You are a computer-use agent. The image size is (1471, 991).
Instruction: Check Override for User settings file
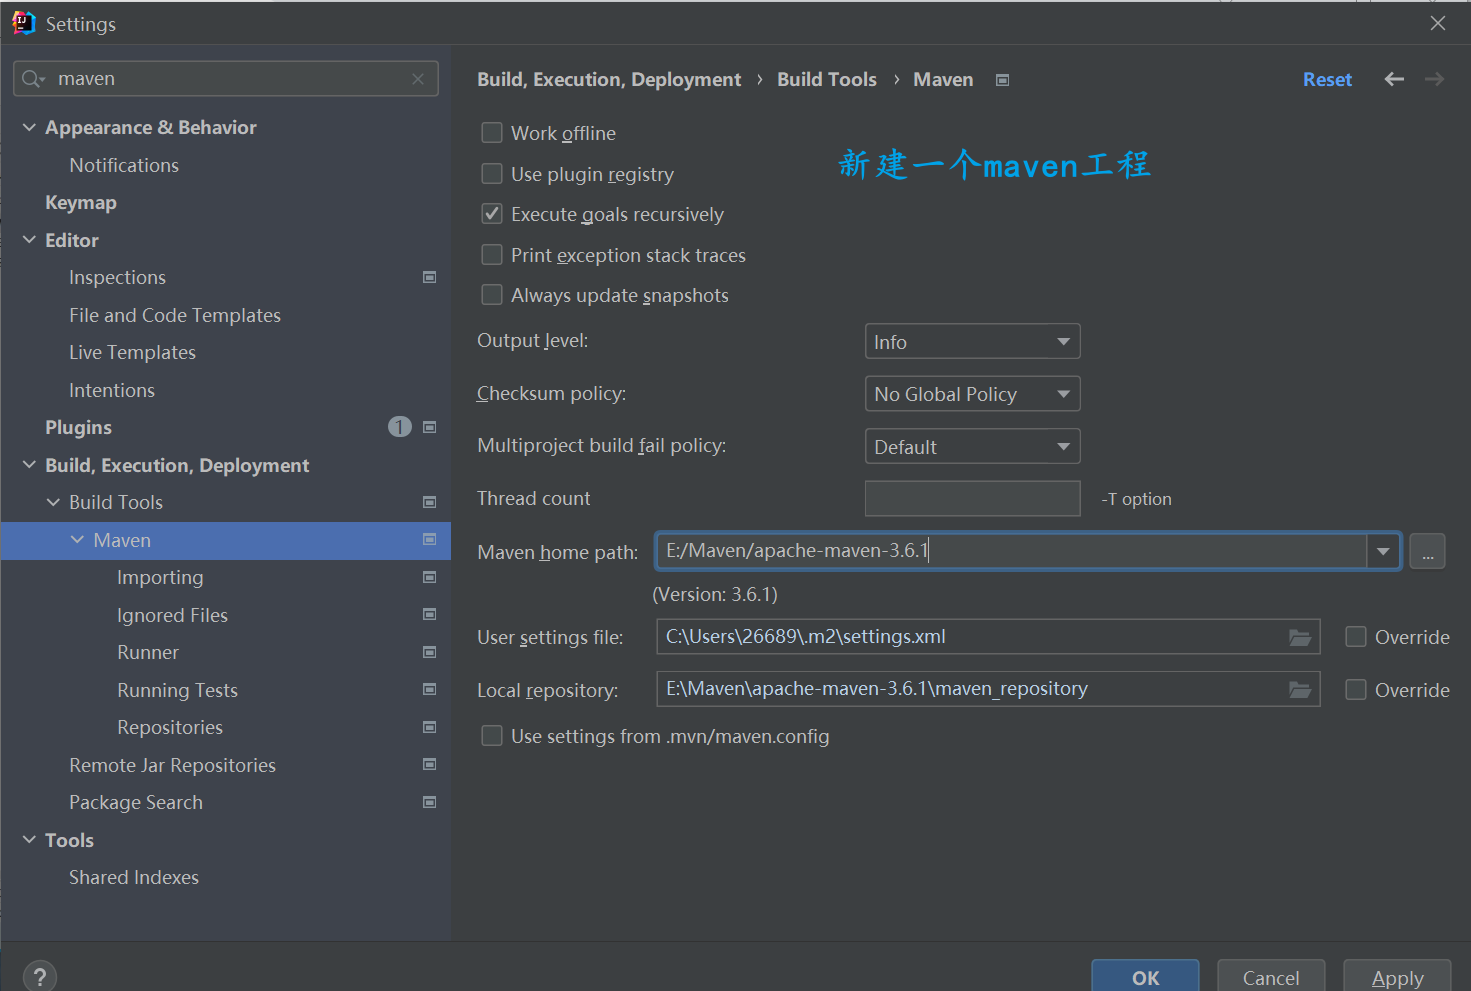click(1356, 637)
